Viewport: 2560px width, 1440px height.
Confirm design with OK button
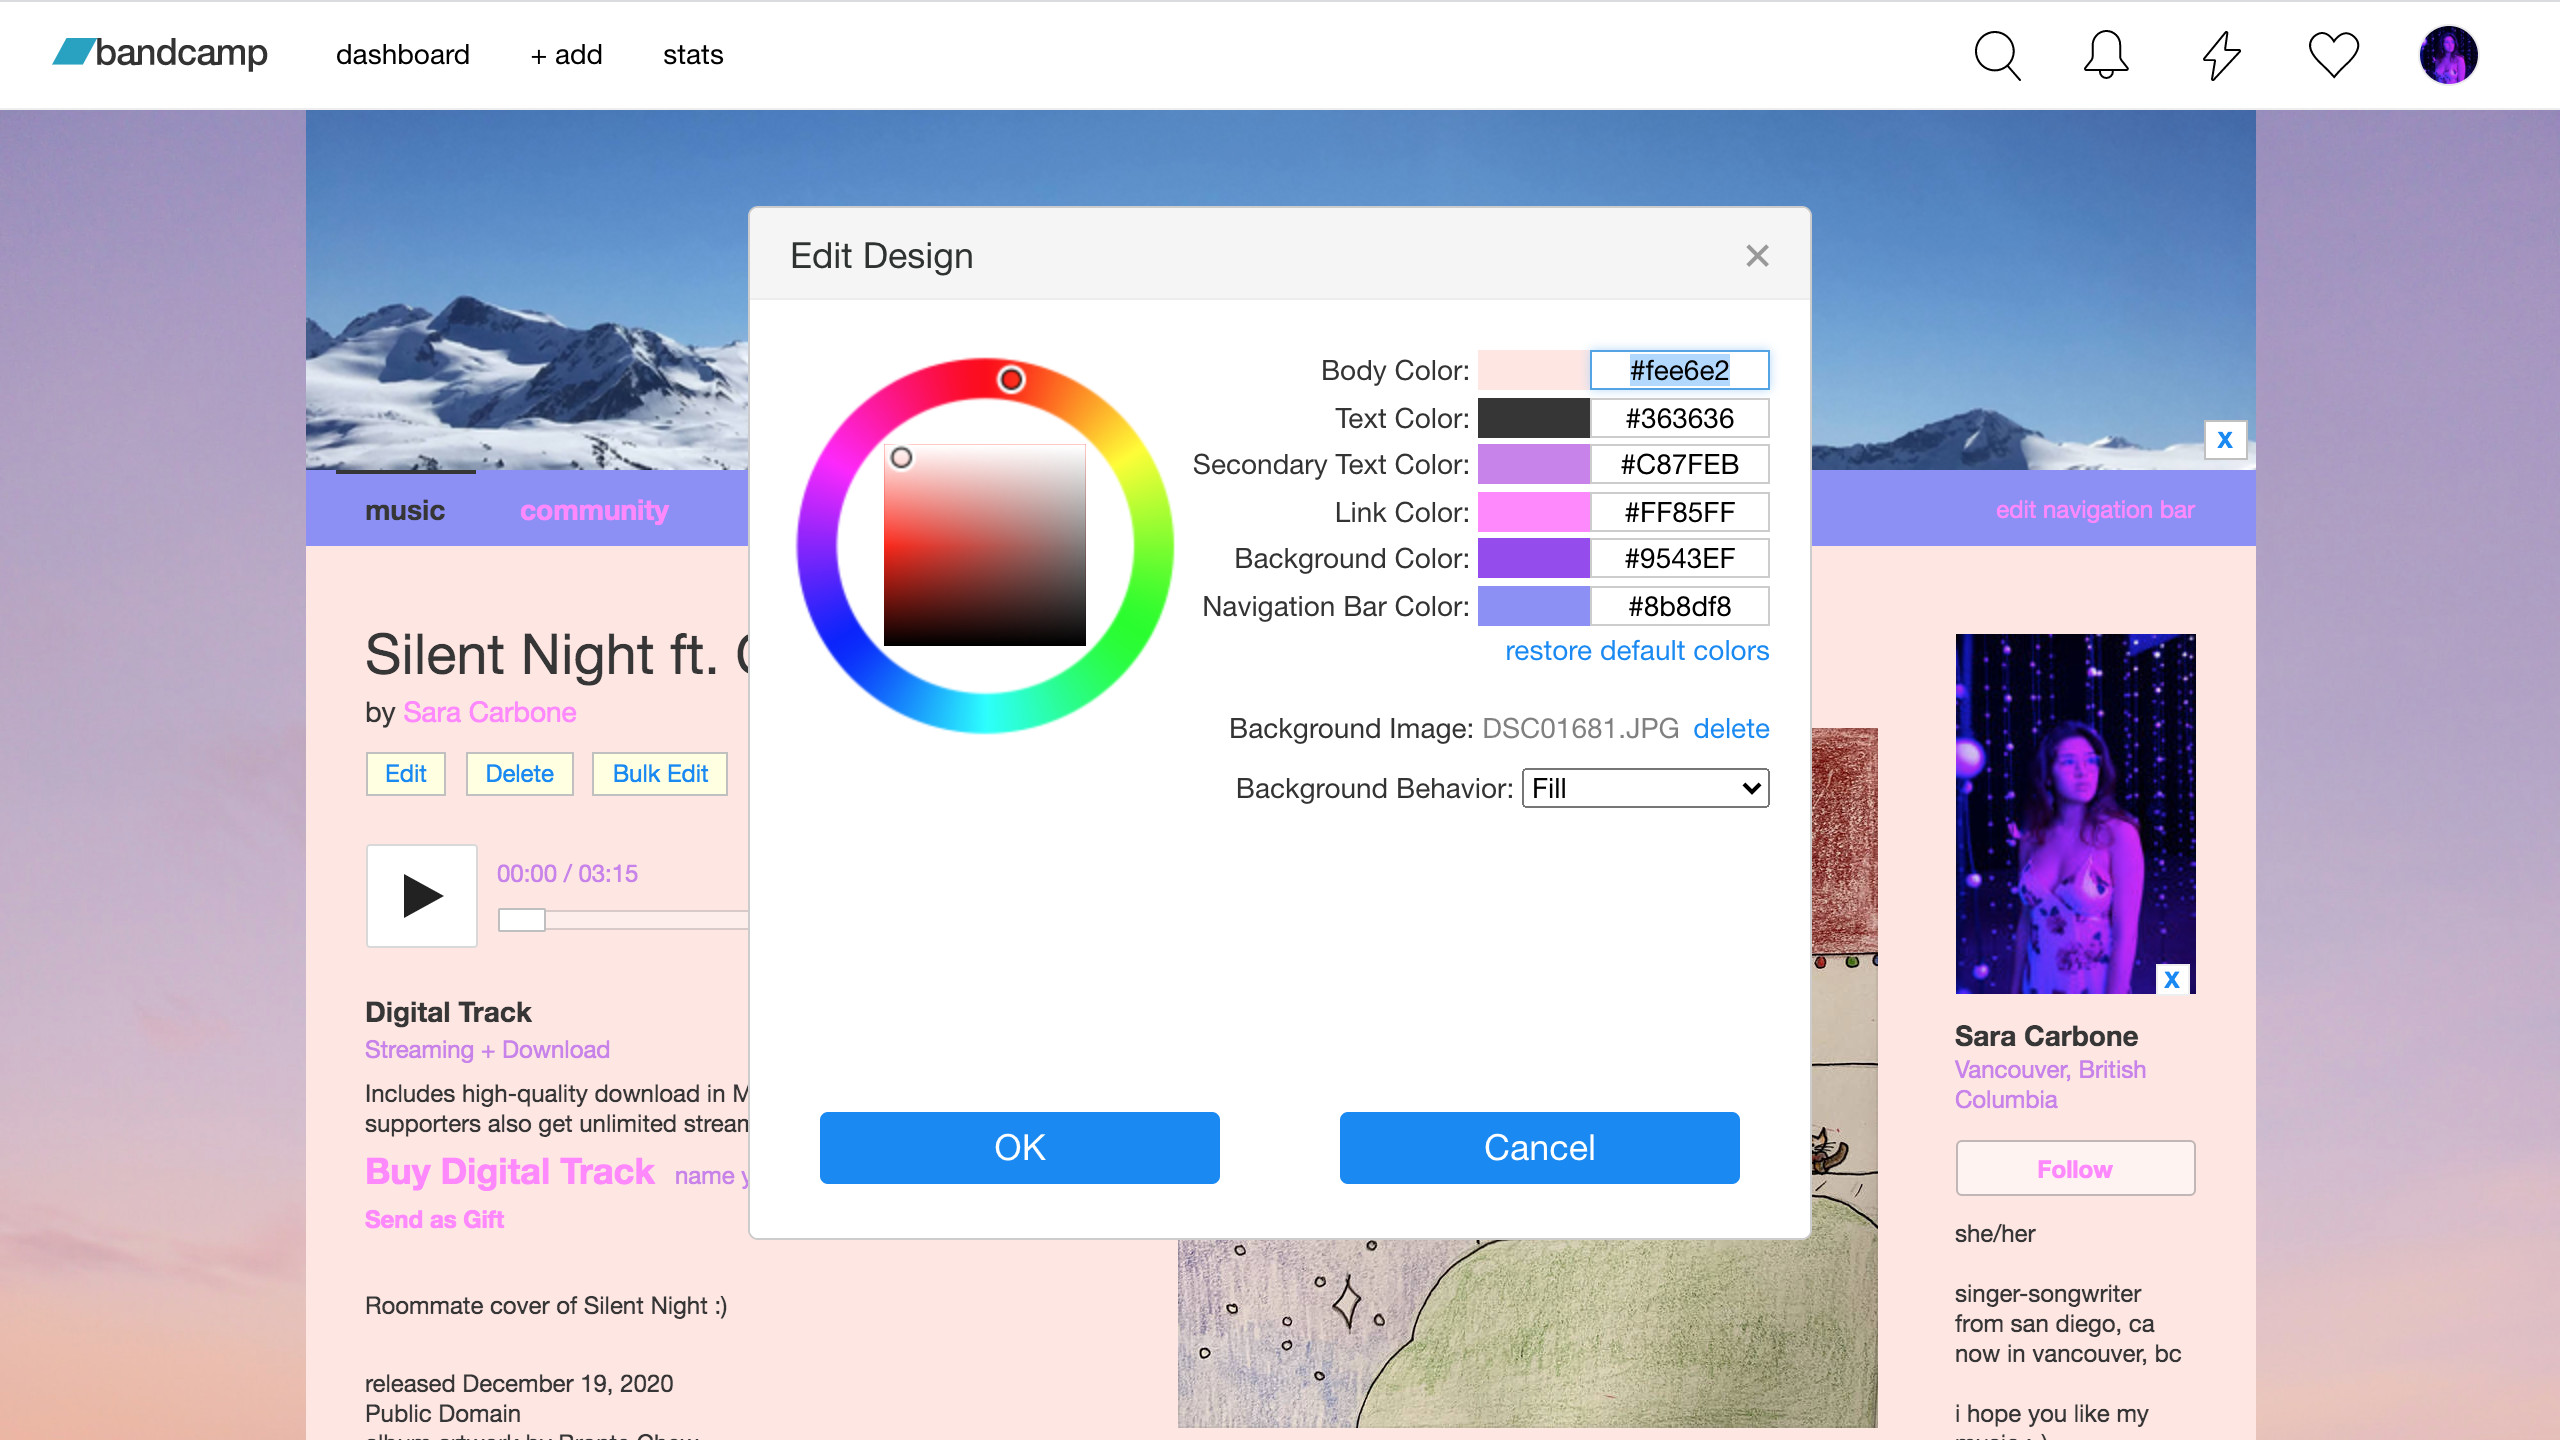coord(1019,1147)
